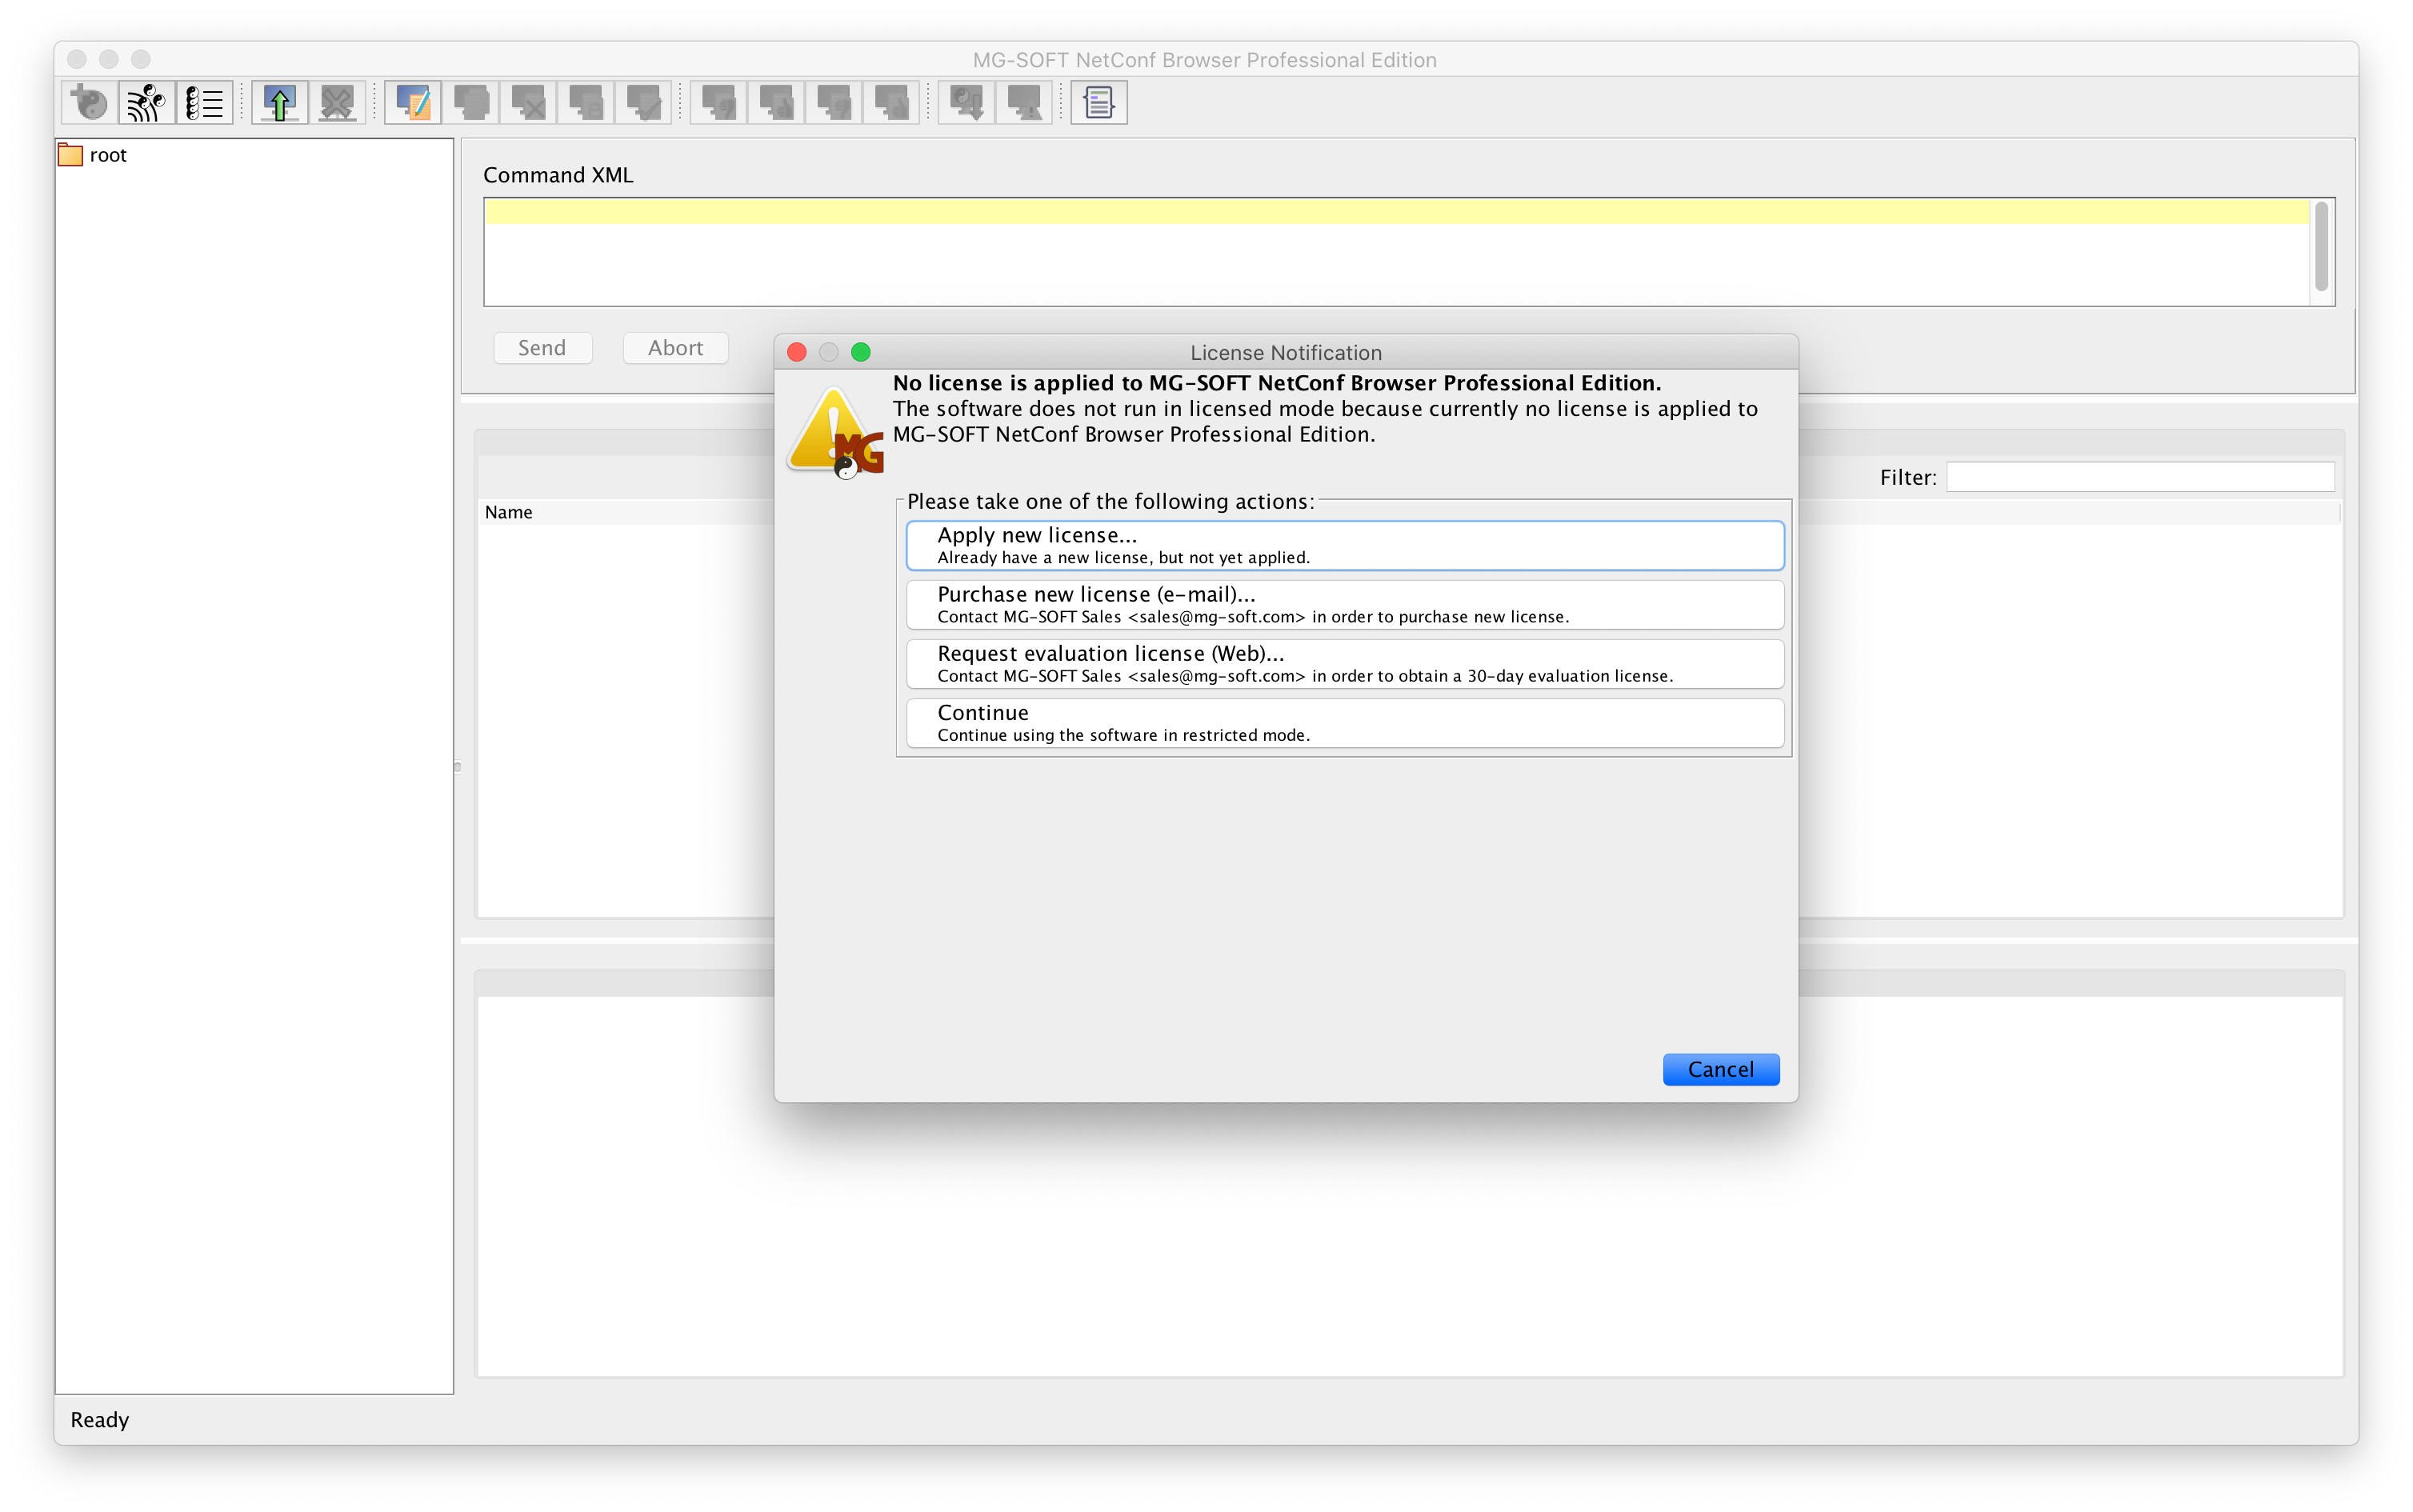
Task: Click the Abort button
Action: click(675, 348)
